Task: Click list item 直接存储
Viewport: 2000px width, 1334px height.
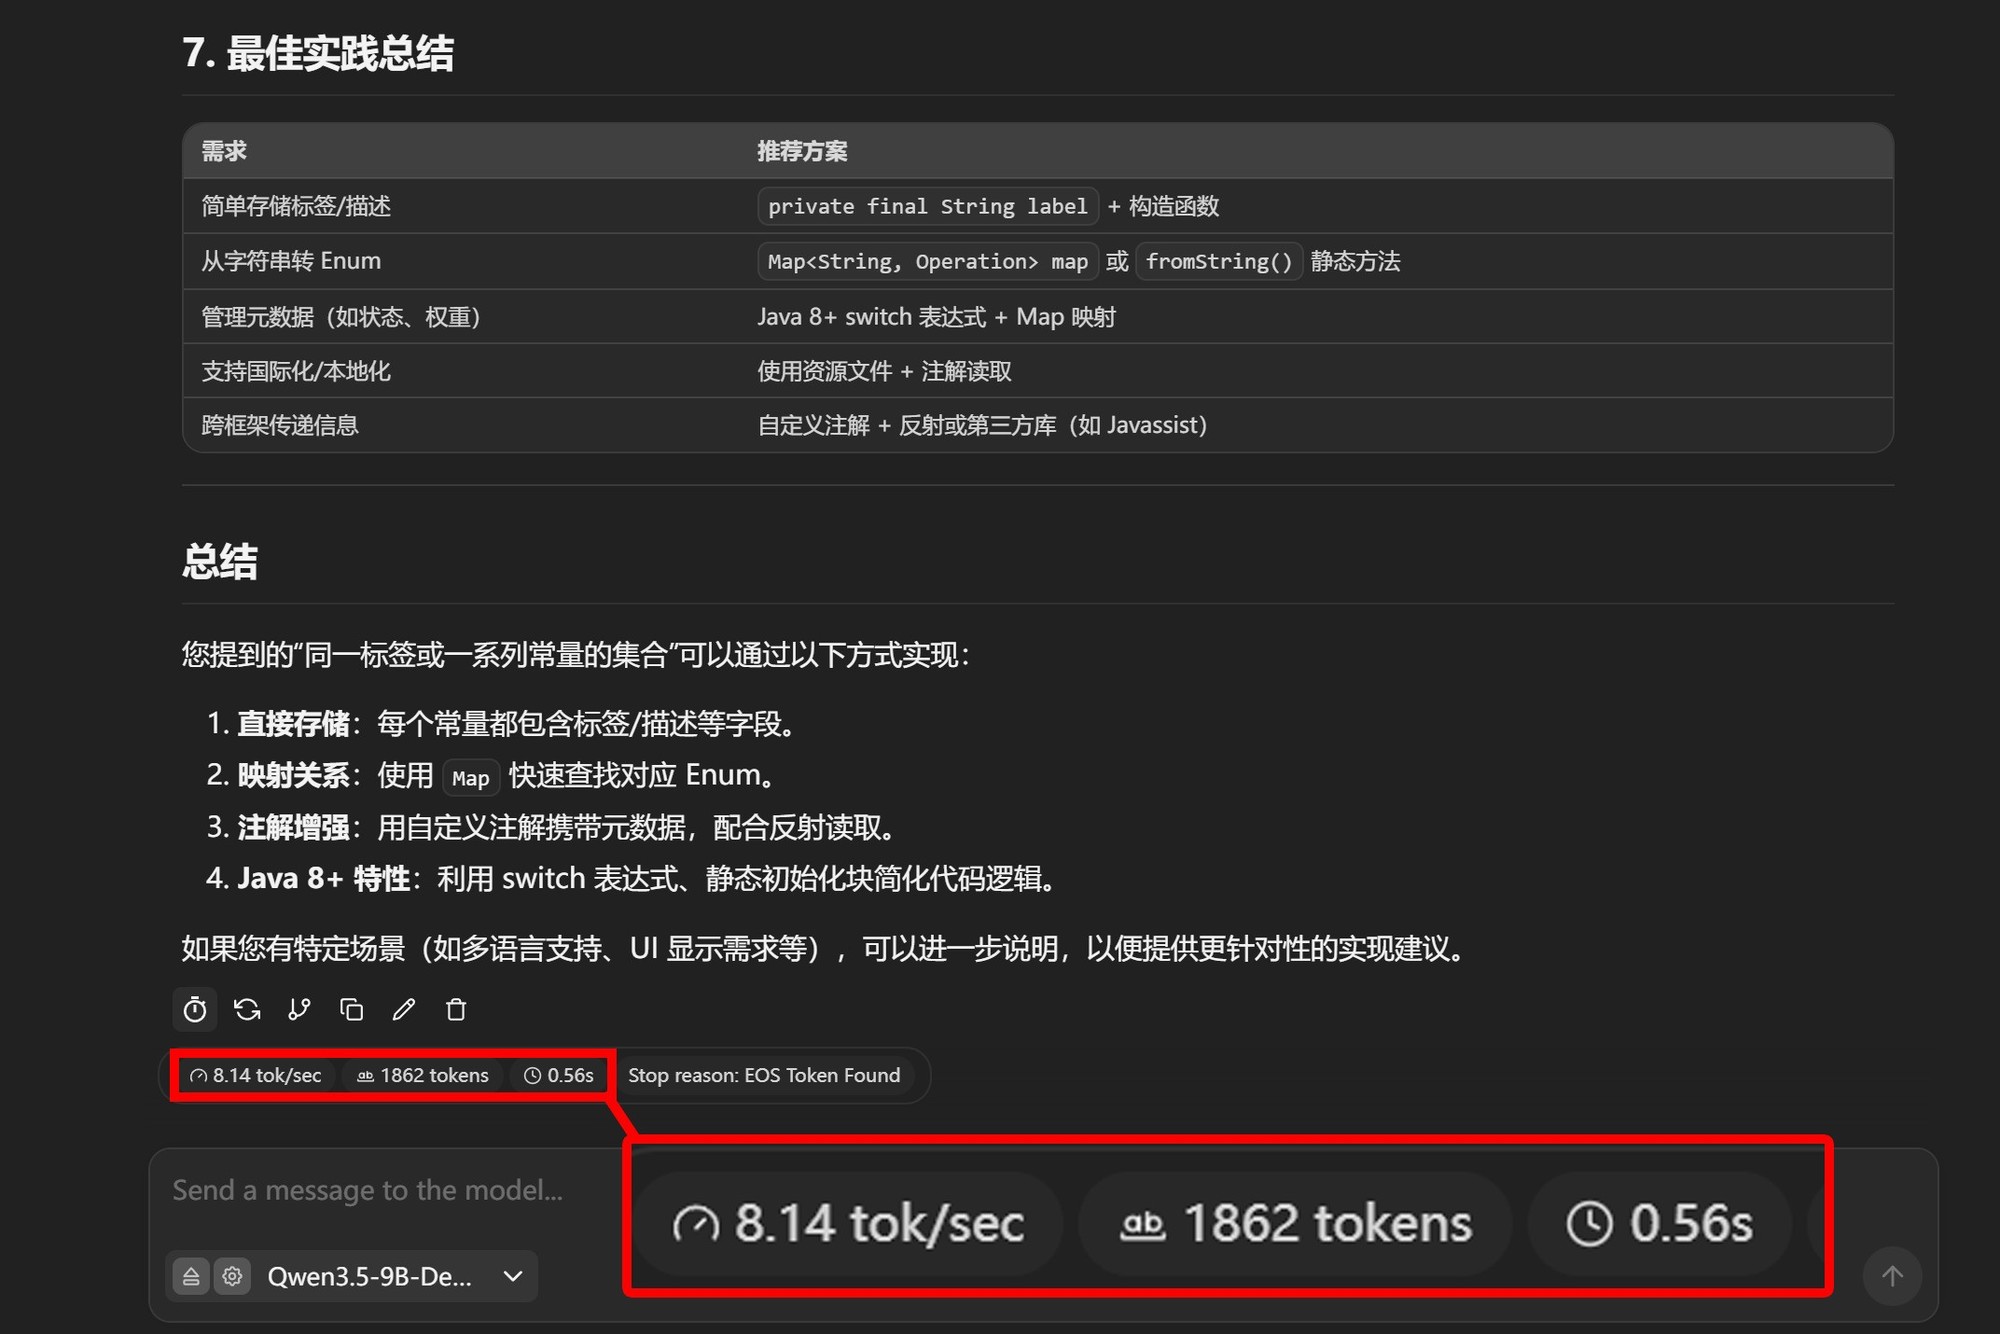Action: [505, 723]
